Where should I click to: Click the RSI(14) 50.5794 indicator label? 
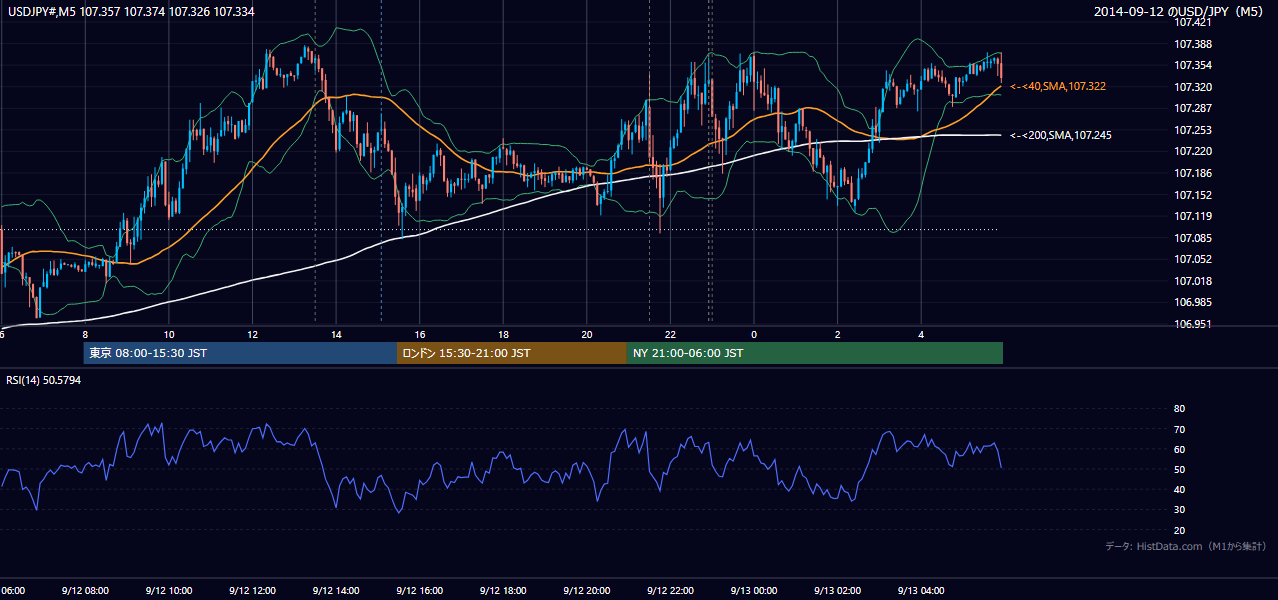point(43,380)
